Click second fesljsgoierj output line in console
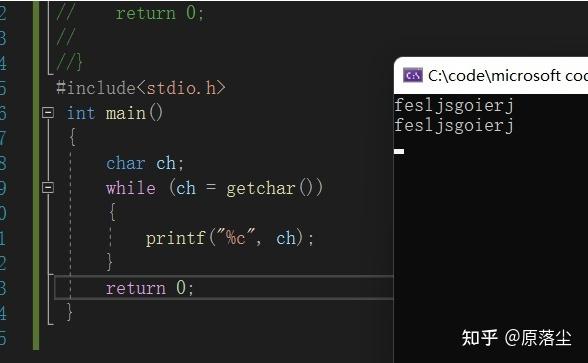Viewport: 588px width, 363px height. [x=454, y=125]
